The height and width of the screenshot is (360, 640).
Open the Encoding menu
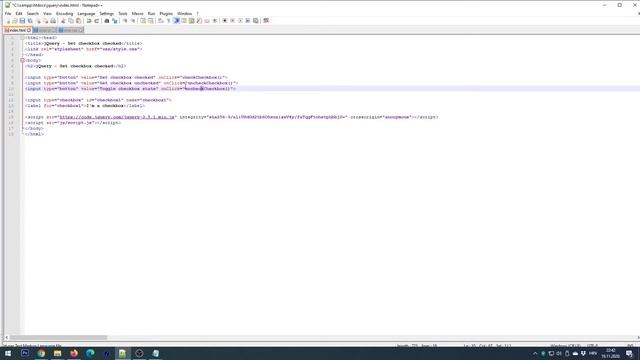coord(64,13)
